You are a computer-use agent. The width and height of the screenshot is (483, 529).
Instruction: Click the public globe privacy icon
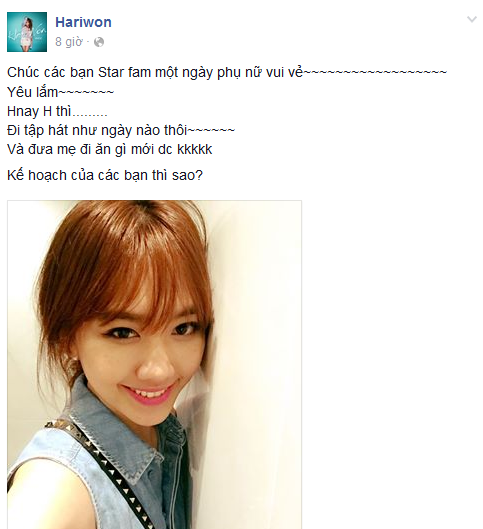point(99,42)
